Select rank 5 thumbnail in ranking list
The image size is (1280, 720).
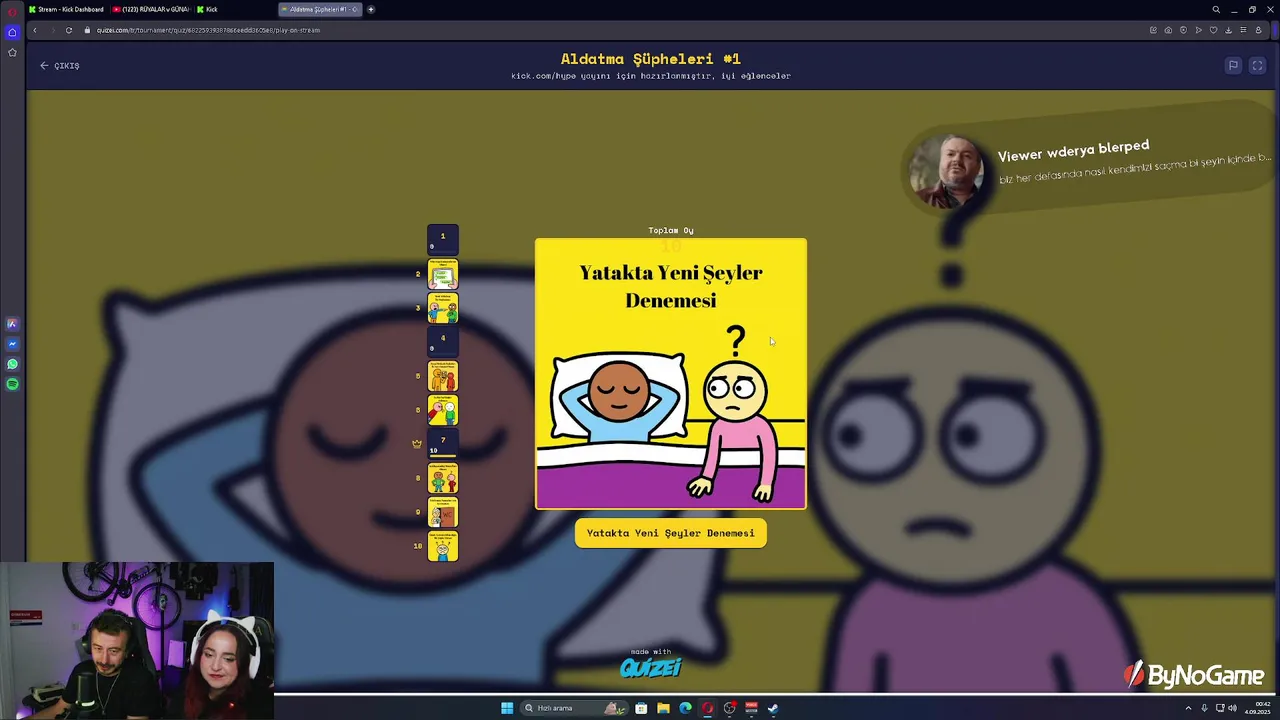443,376
